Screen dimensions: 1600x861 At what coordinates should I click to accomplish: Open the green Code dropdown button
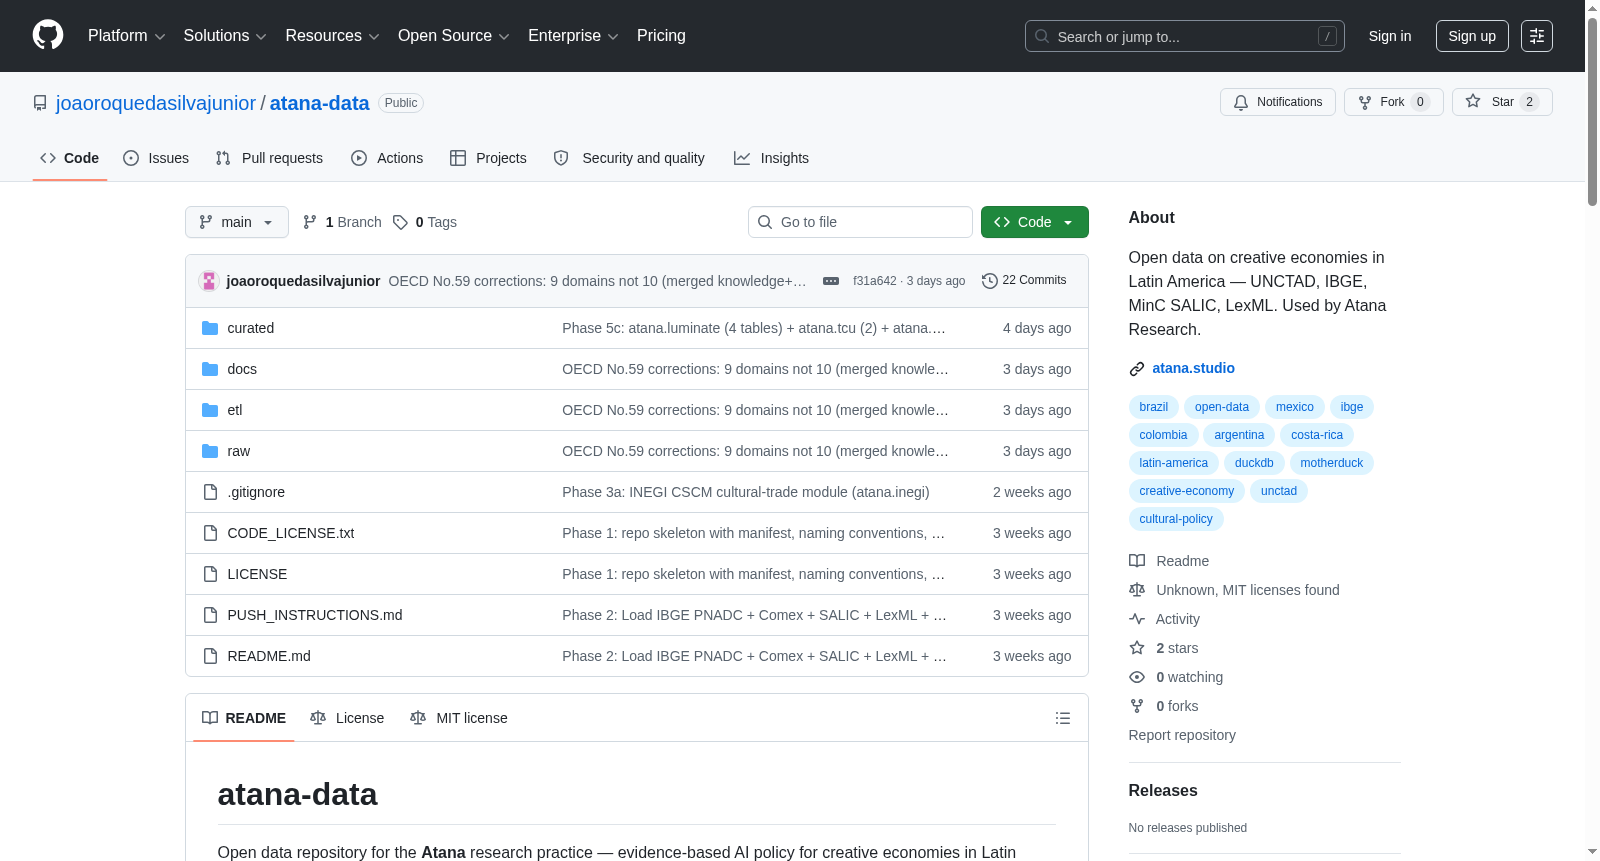[1034, 222]
